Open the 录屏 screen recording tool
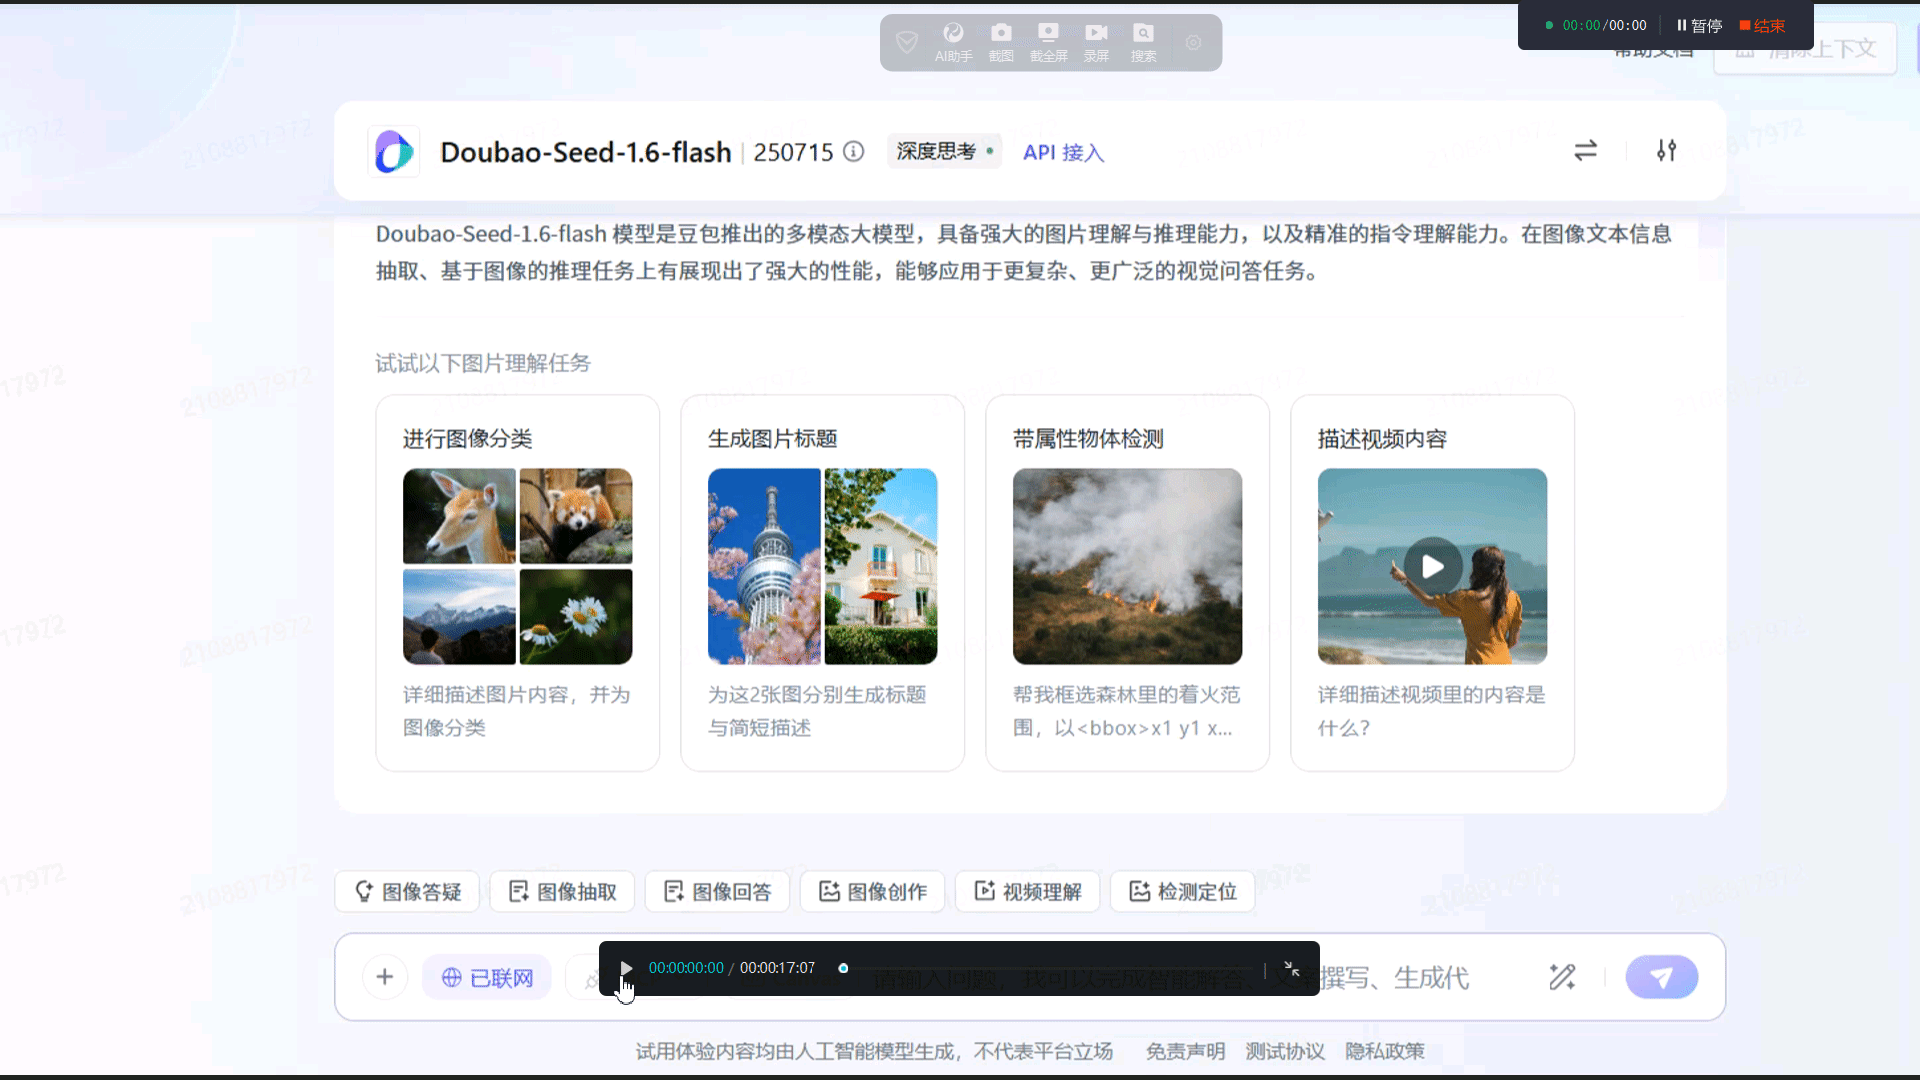 click(x=1096, y=42)
